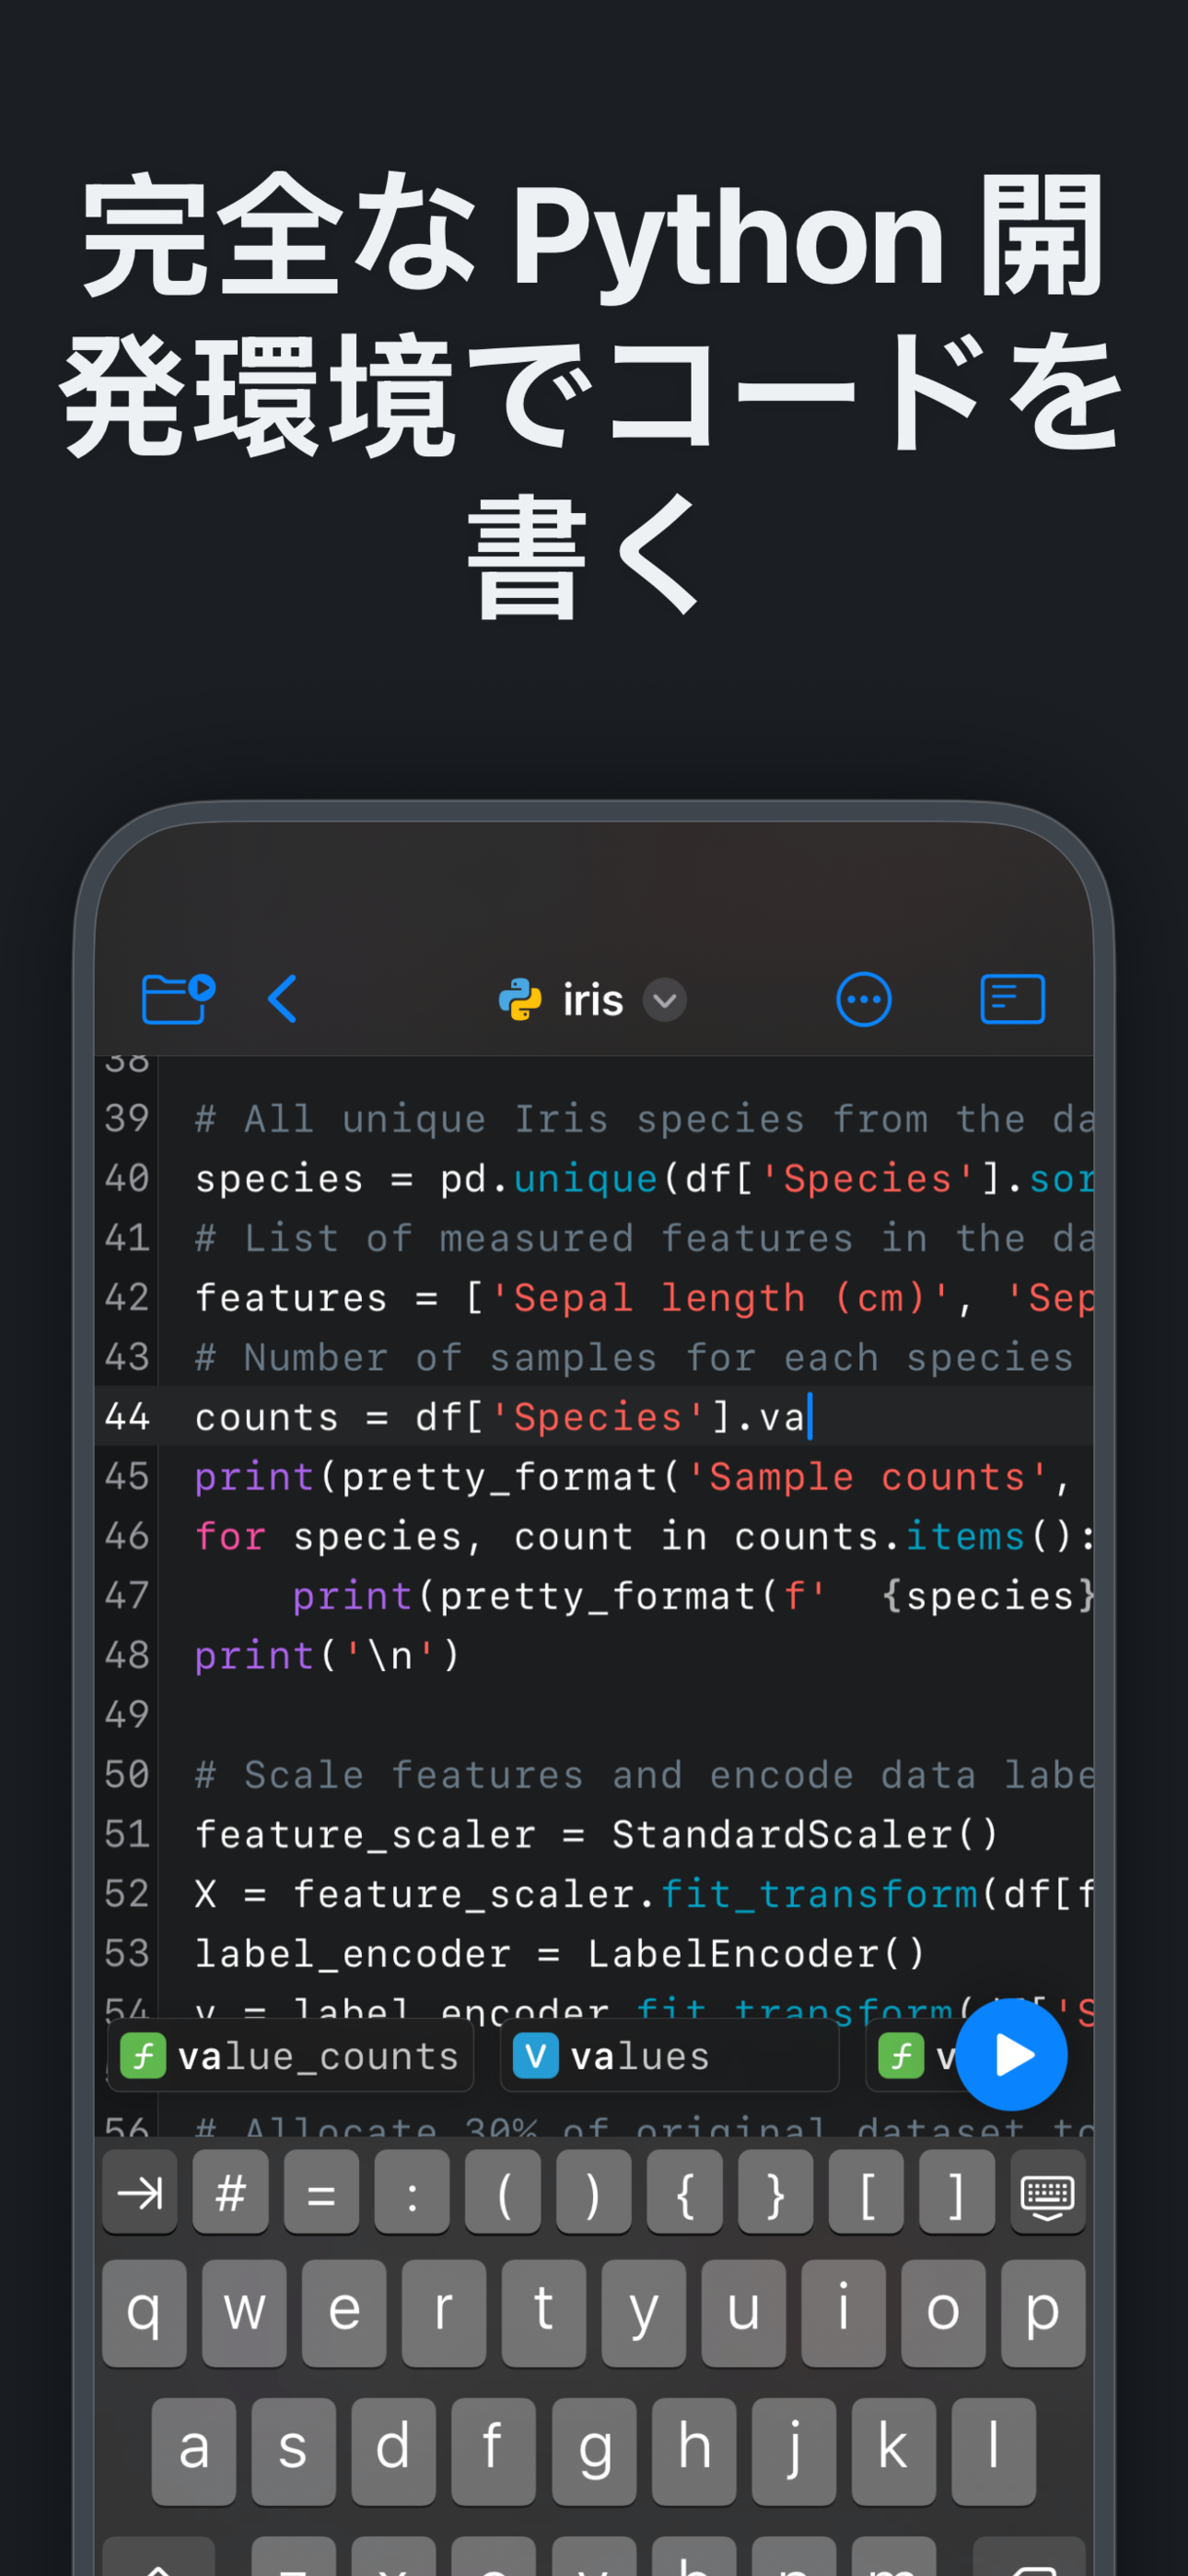Insert a closing curly brace
The width and height of the screenshot is (1188, 2576).
(776, 2194)
